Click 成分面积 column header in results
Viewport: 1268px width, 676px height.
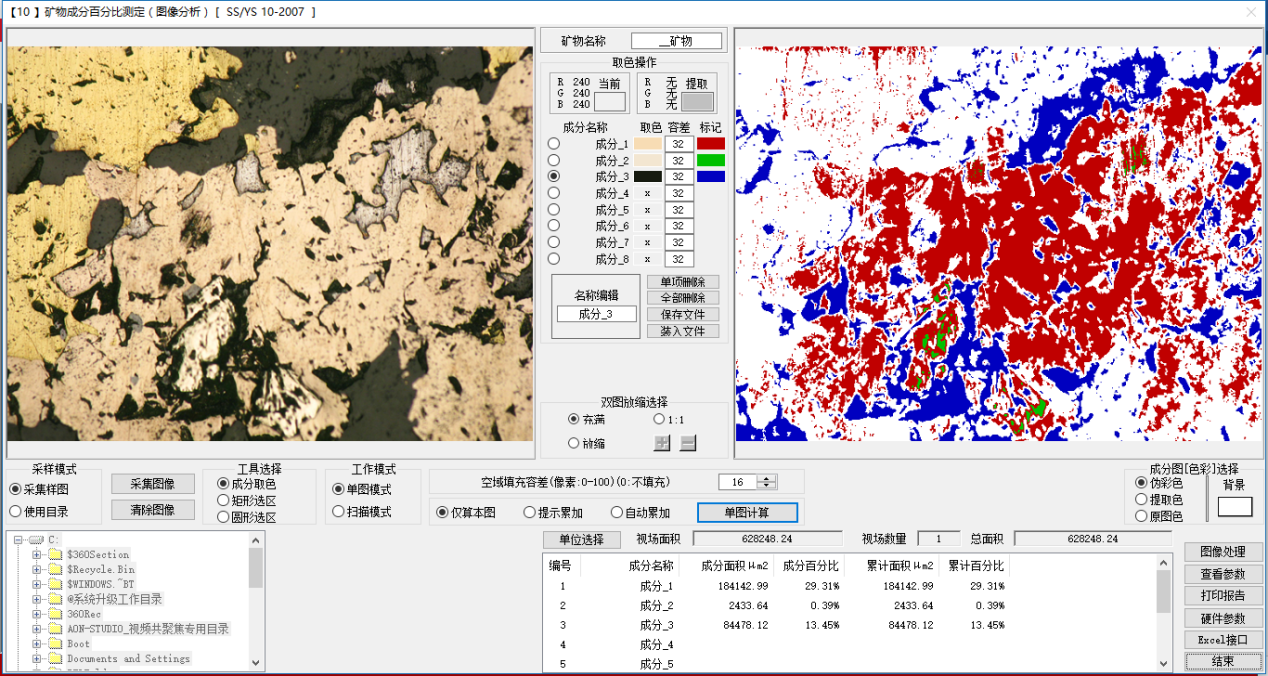tap(734, 566)
